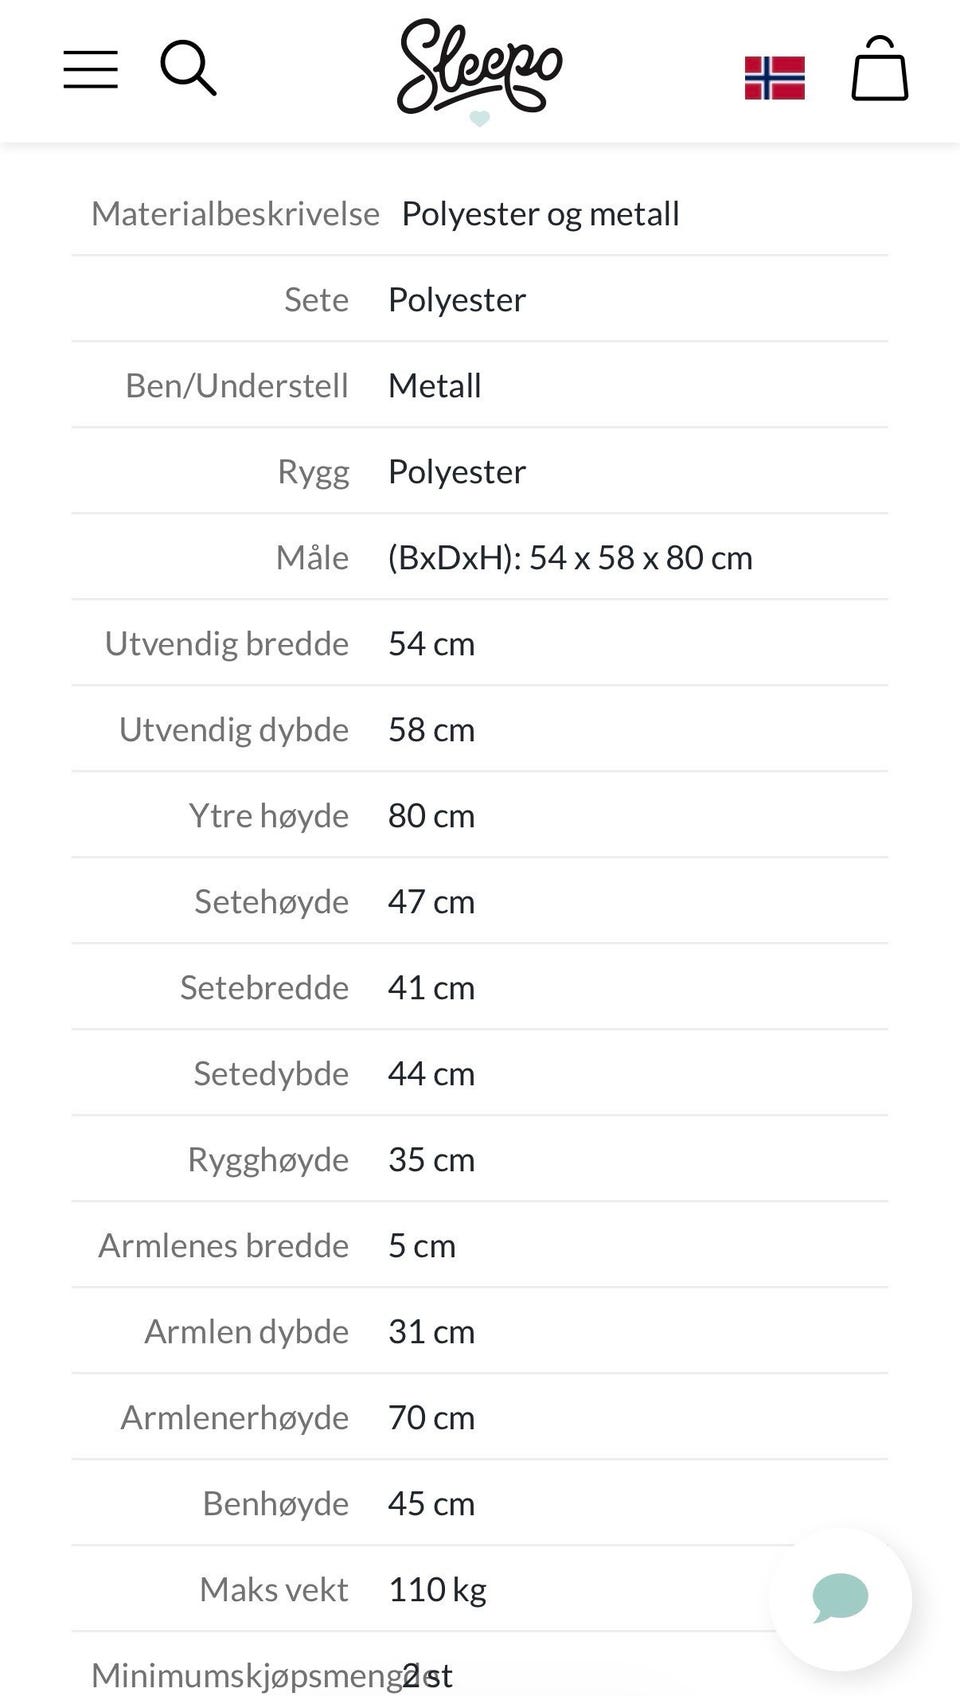The width and height of the screenshot is (960, 1696).
Task: Click the Ben/Understell label
Action: click(237, 386)
